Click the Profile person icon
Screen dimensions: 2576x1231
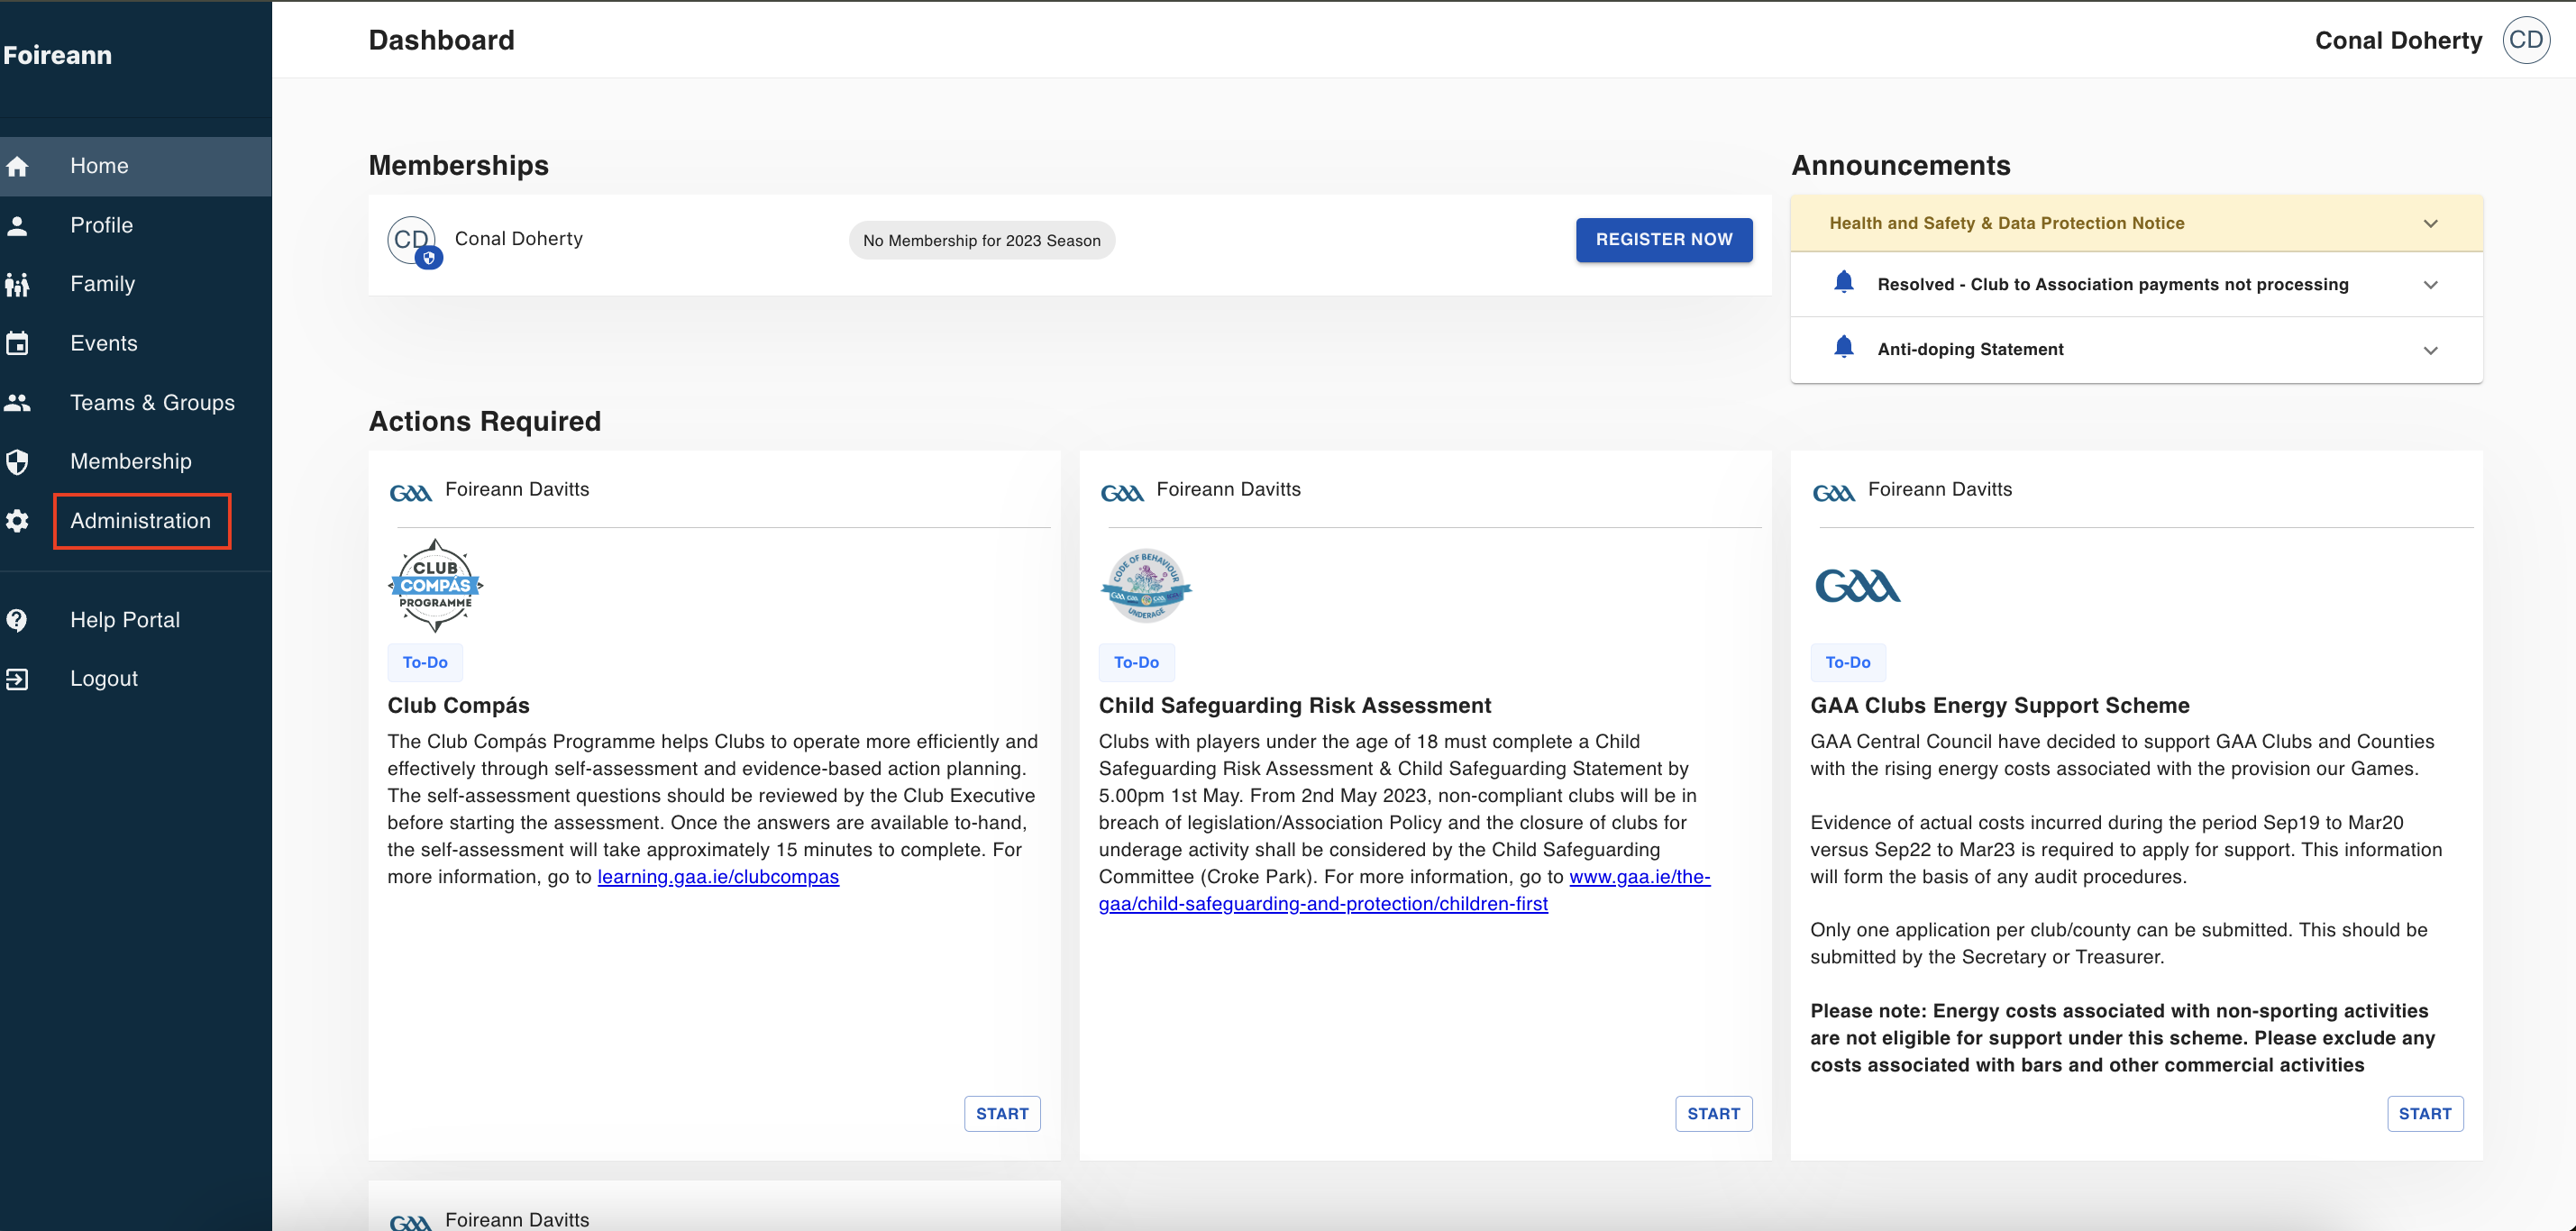[x=19, y=225]
